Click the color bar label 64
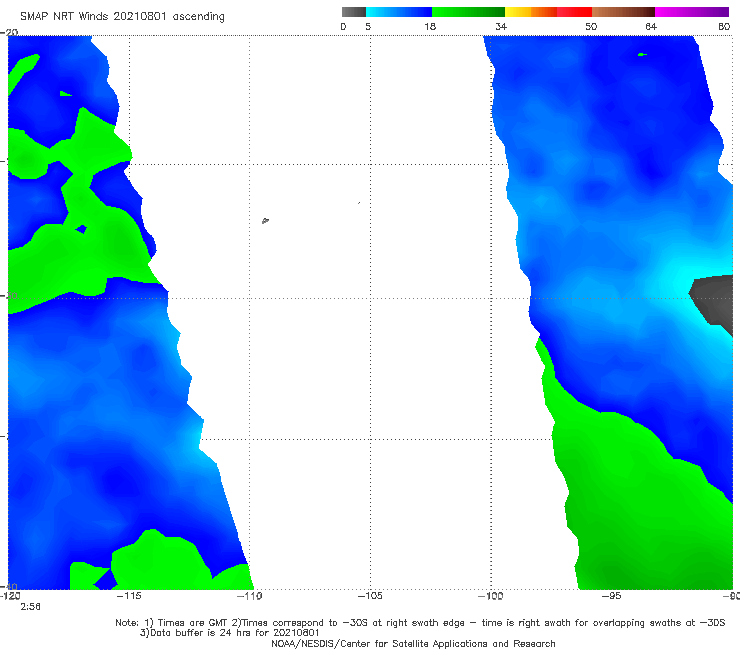 pos(651,27)
